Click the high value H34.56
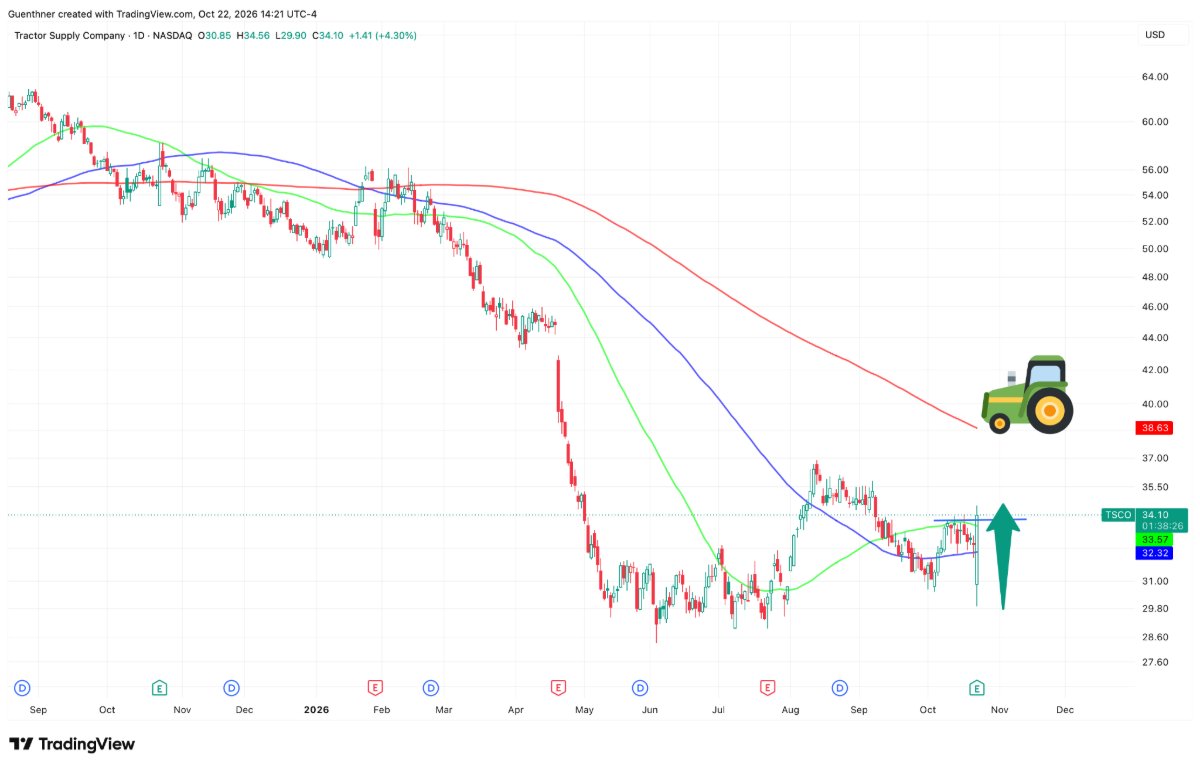Viewport: 1200px width, 768px height. coord(253,36)
